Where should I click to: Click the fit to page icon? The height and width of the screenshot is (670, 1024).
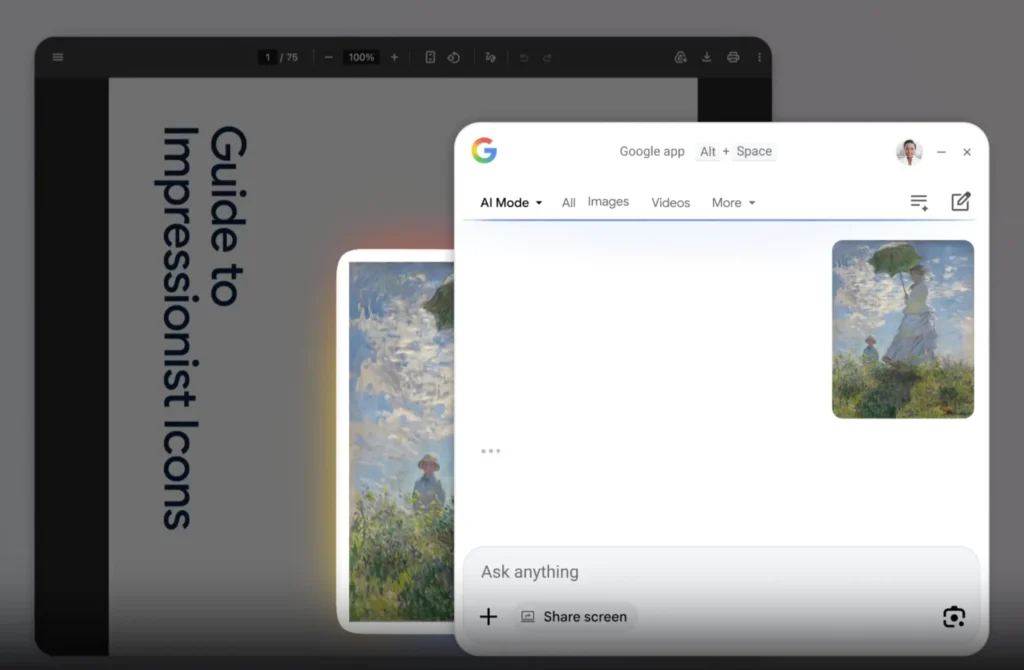(430, 57)
